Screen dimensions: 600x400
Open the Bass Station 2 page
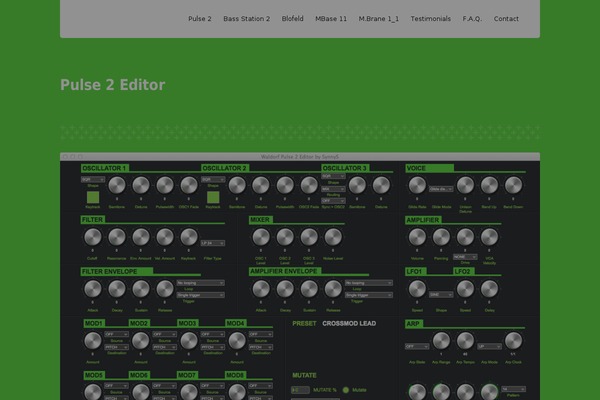click(x=246, y=19)
